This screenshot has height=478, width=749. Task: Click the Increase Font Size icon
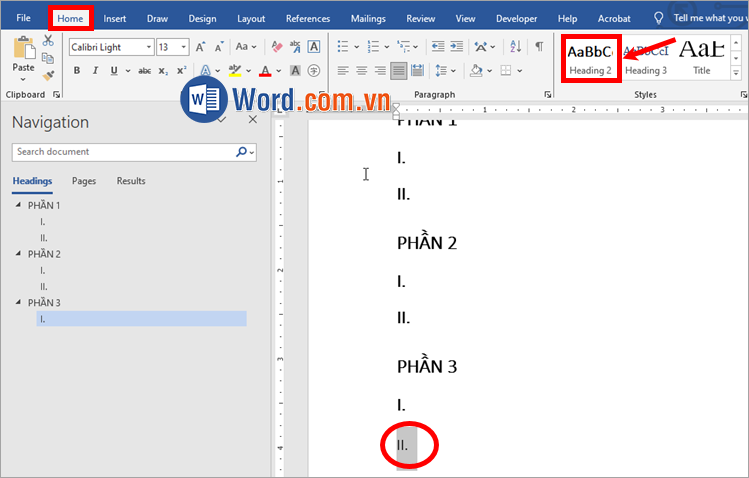201,47
